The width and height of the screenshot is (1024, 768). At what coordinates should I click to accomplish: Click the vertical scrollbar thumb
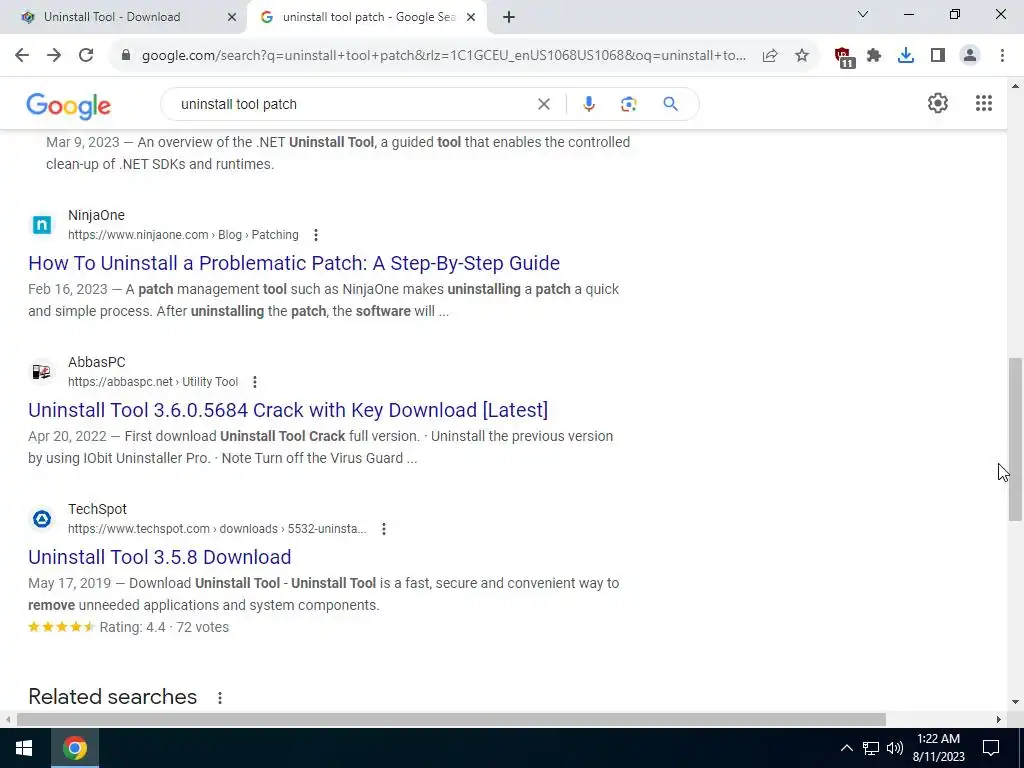1015,440
